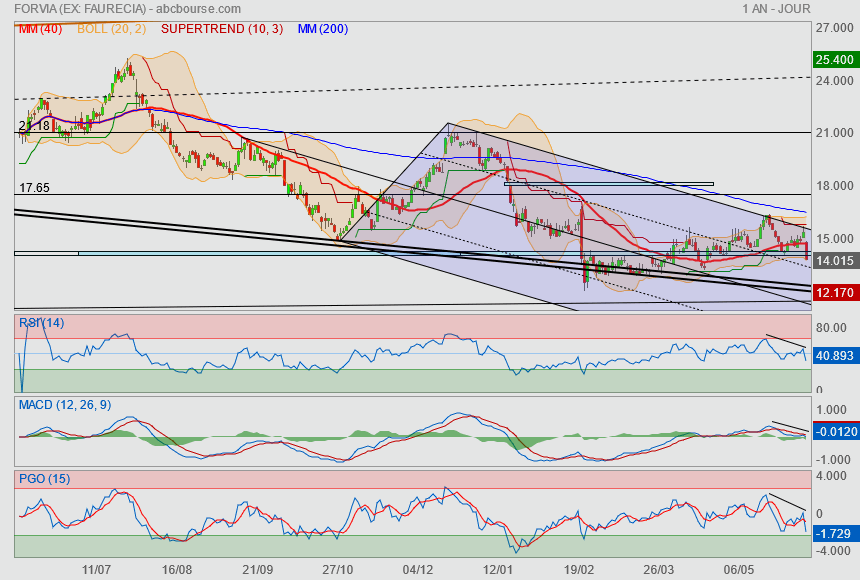This screenshot has width=860, height=580.
Task: Click the 0 label on the PGO axis
Action: point(819,514)
